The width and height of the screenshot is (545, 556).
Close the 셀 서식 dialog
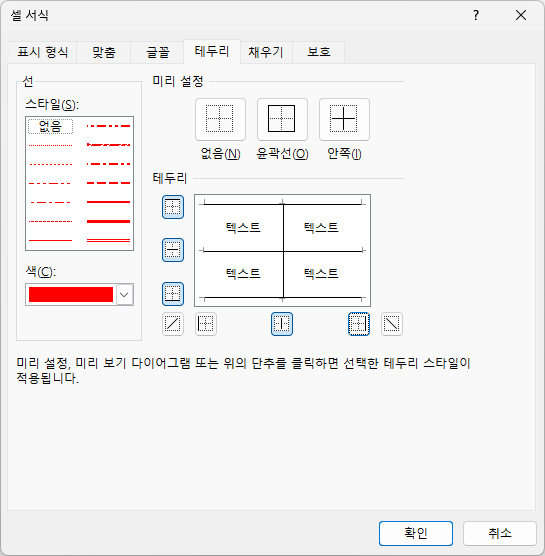click(521, 15)
